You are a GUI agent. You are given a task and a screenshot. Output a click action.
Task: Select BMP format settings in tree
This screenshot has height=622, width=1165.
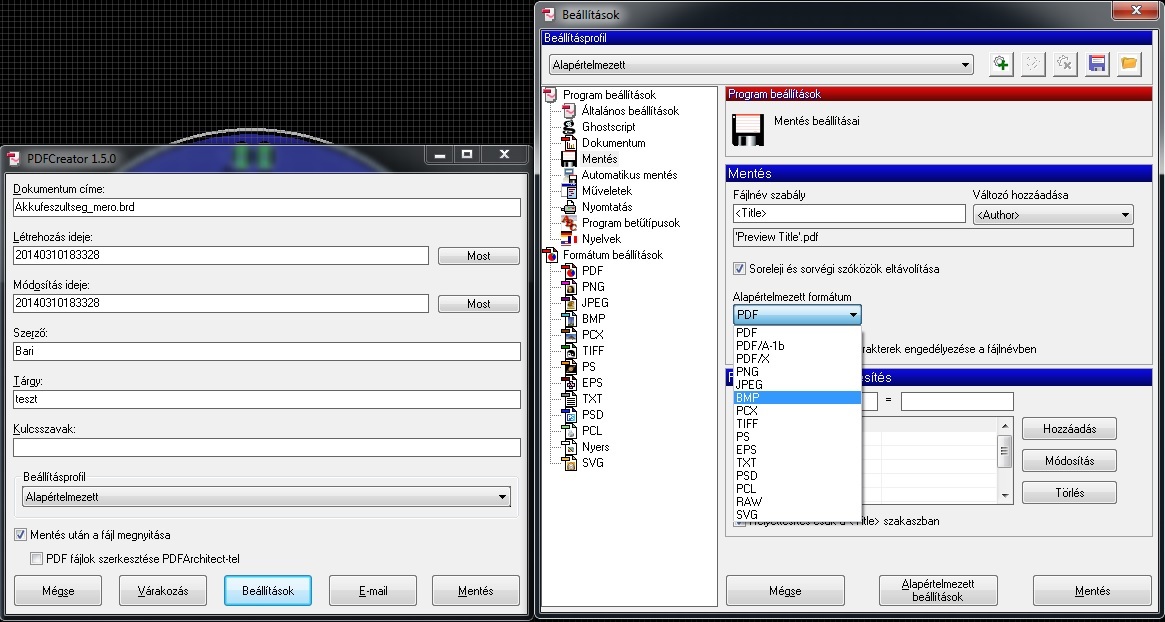[594, 319]
